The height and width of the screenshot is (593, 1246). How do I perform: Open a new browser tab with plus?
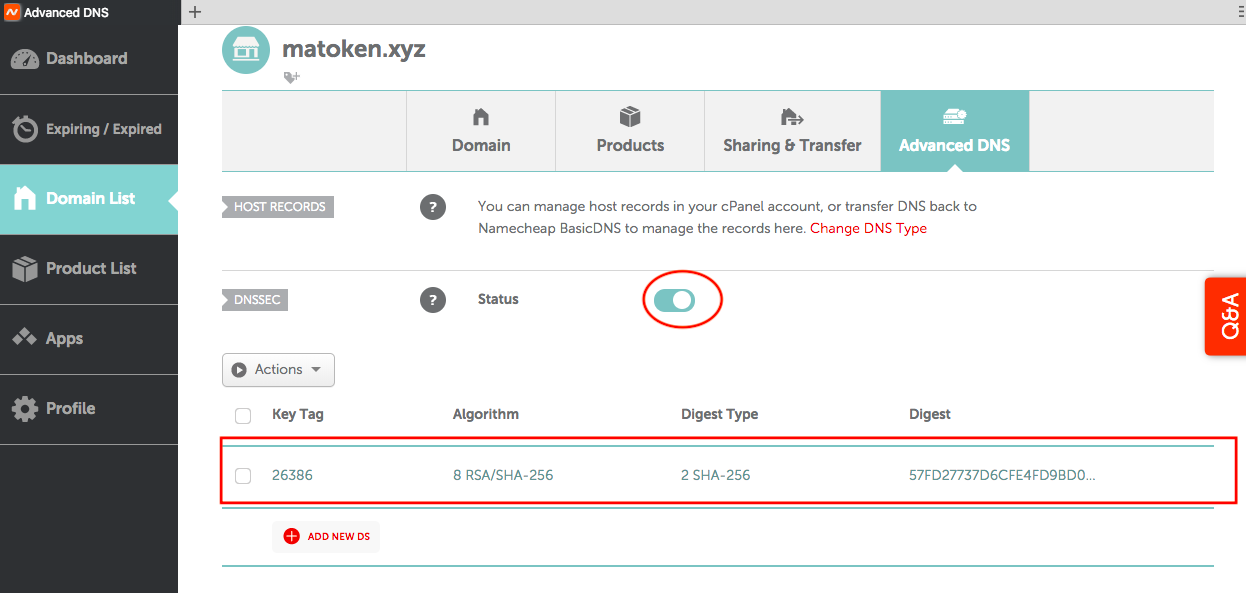coord(195,12)
